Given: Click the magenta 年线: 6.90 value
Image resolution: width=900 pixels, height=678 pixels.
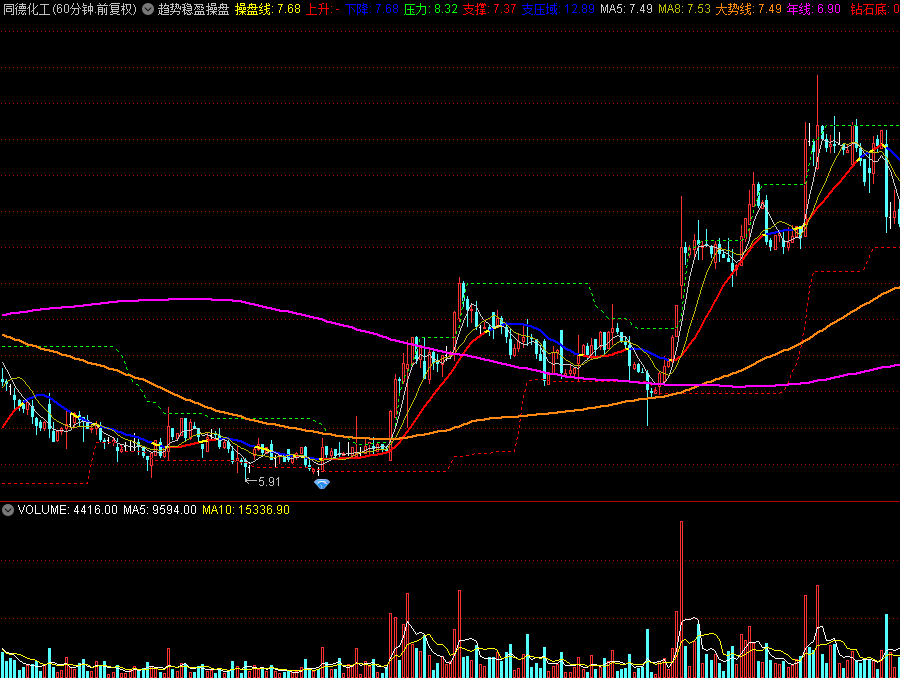Looking at the screenshot, I should click(x=814, y=9).
